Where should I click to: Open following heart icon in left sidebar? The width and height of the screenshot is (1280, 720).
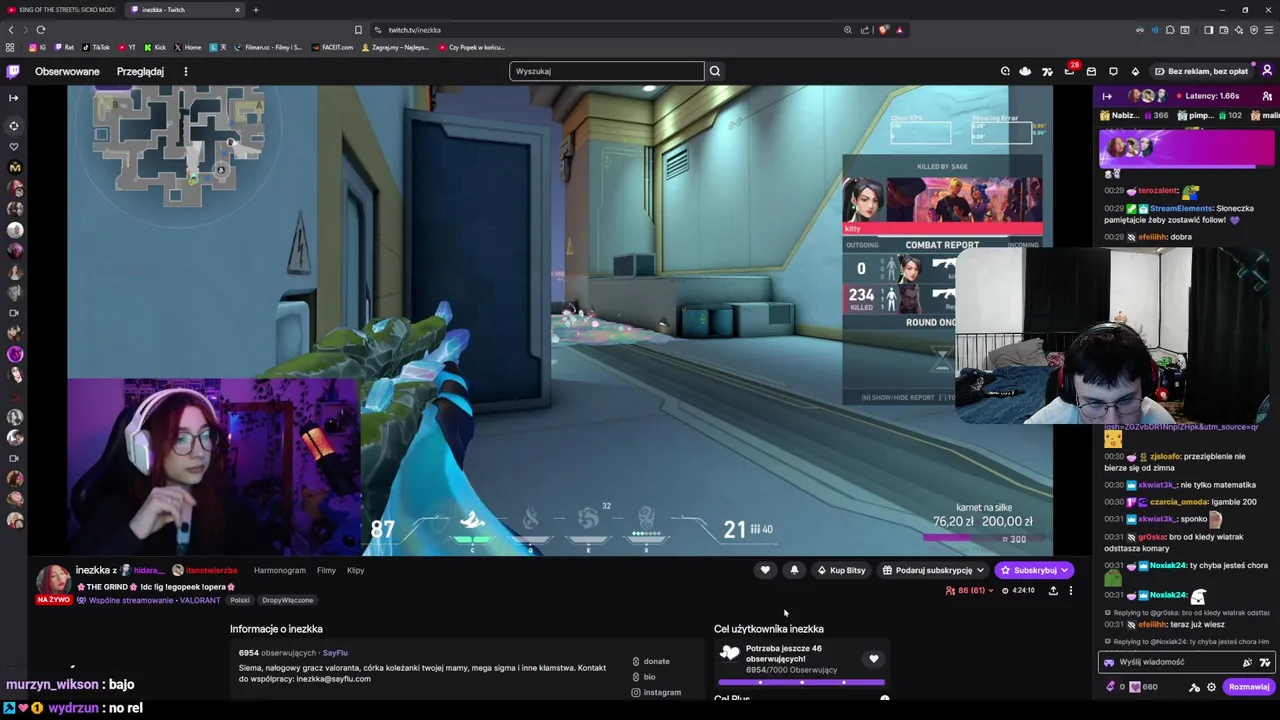(14, 147)
